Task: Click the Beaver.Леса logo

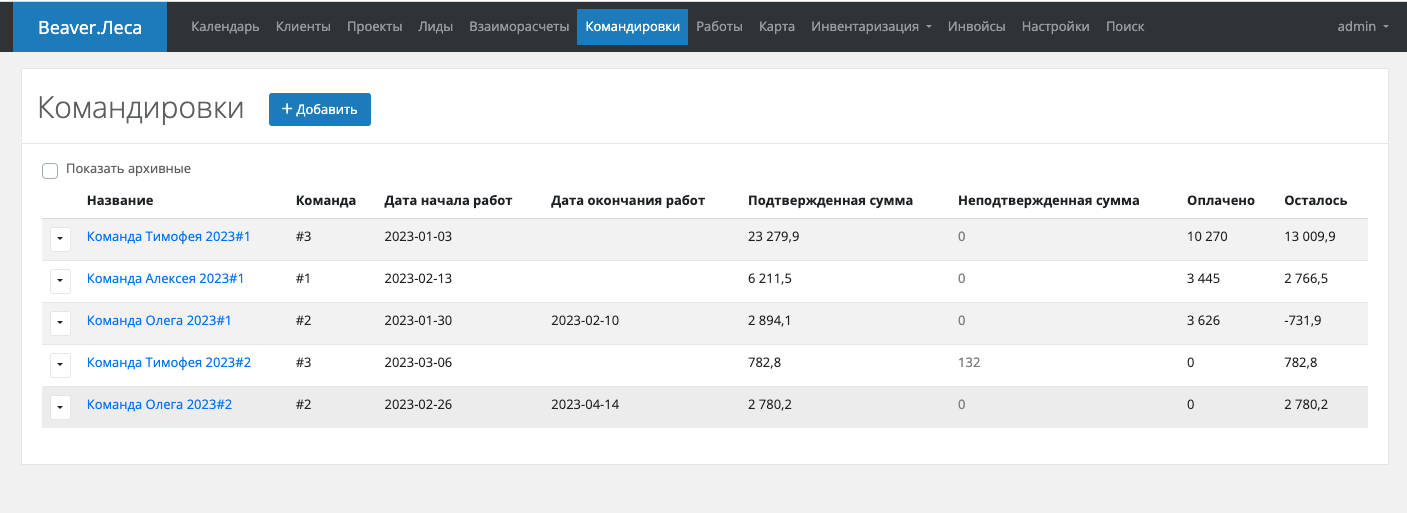Action: coord(90,27)
